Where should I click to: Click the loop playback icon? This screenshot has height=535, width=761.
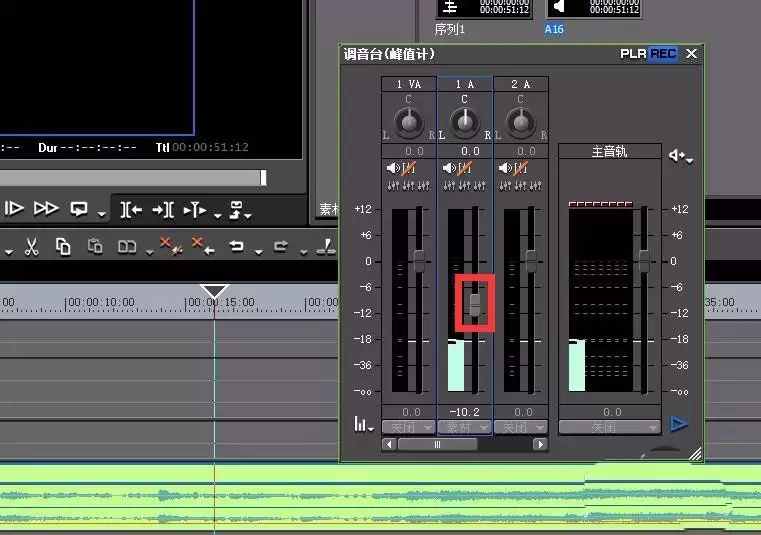[79, 209]
